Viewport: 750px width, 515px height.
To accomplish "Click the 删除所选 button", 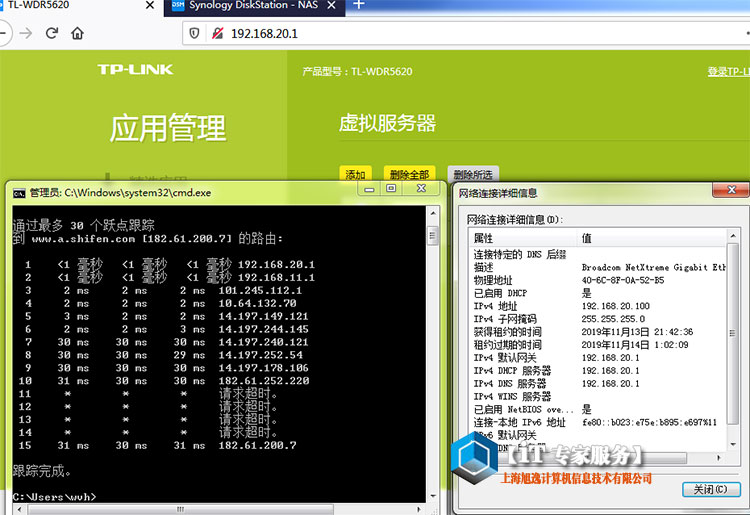I will coord(473,174).
